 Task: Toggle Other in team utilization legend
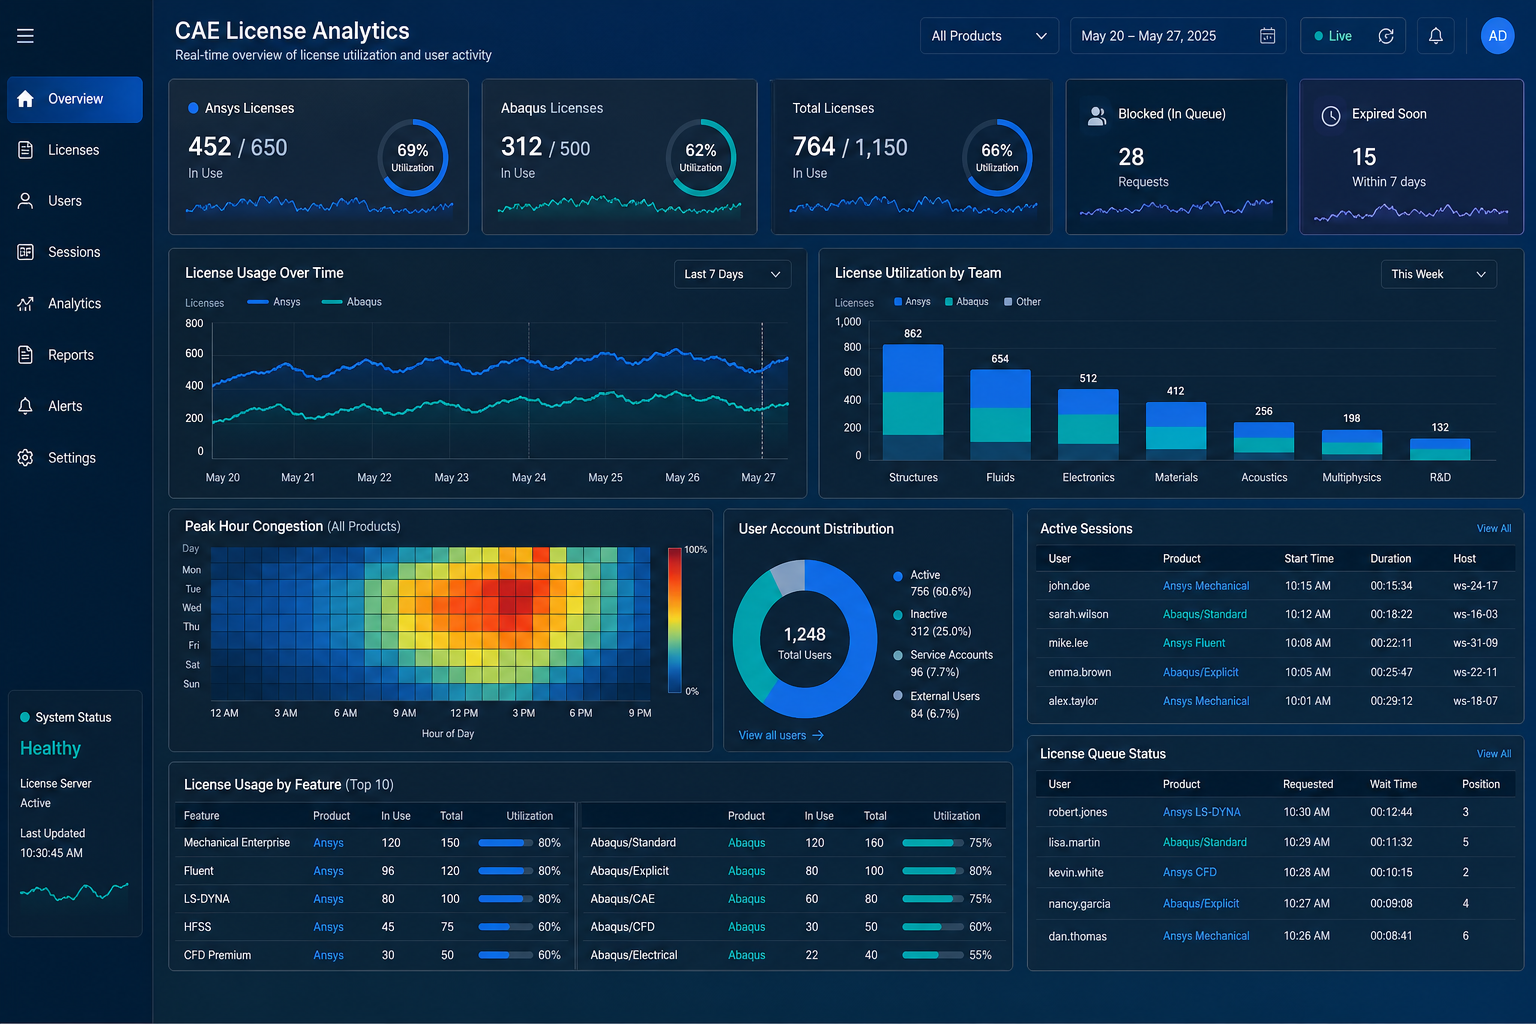(x=1023, y=302)
